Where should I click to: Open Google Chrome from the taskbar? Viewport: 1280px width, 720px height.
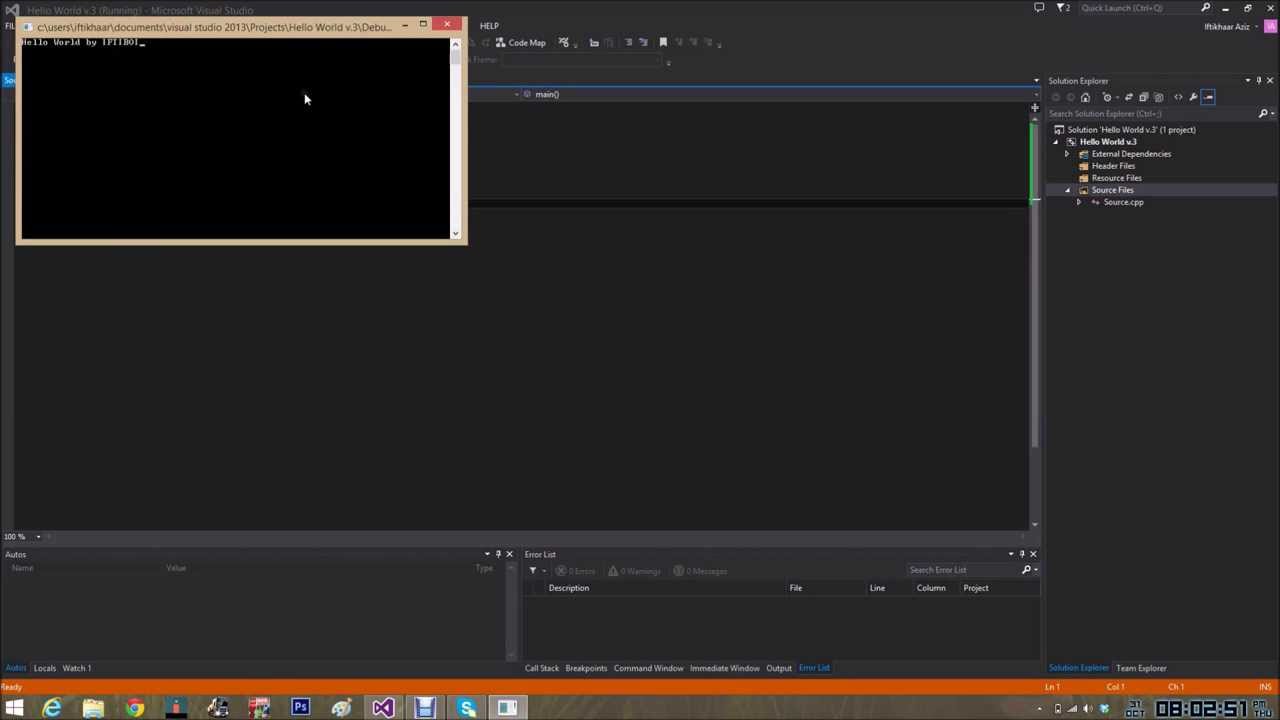click(134, 708)
